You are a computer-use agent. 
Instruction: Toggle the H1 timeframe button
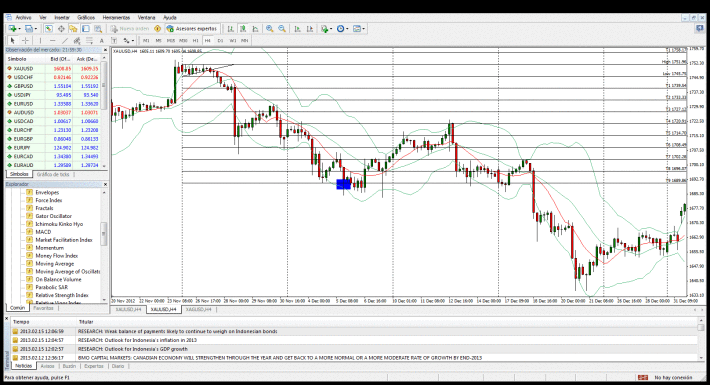[x=196, y=41]
